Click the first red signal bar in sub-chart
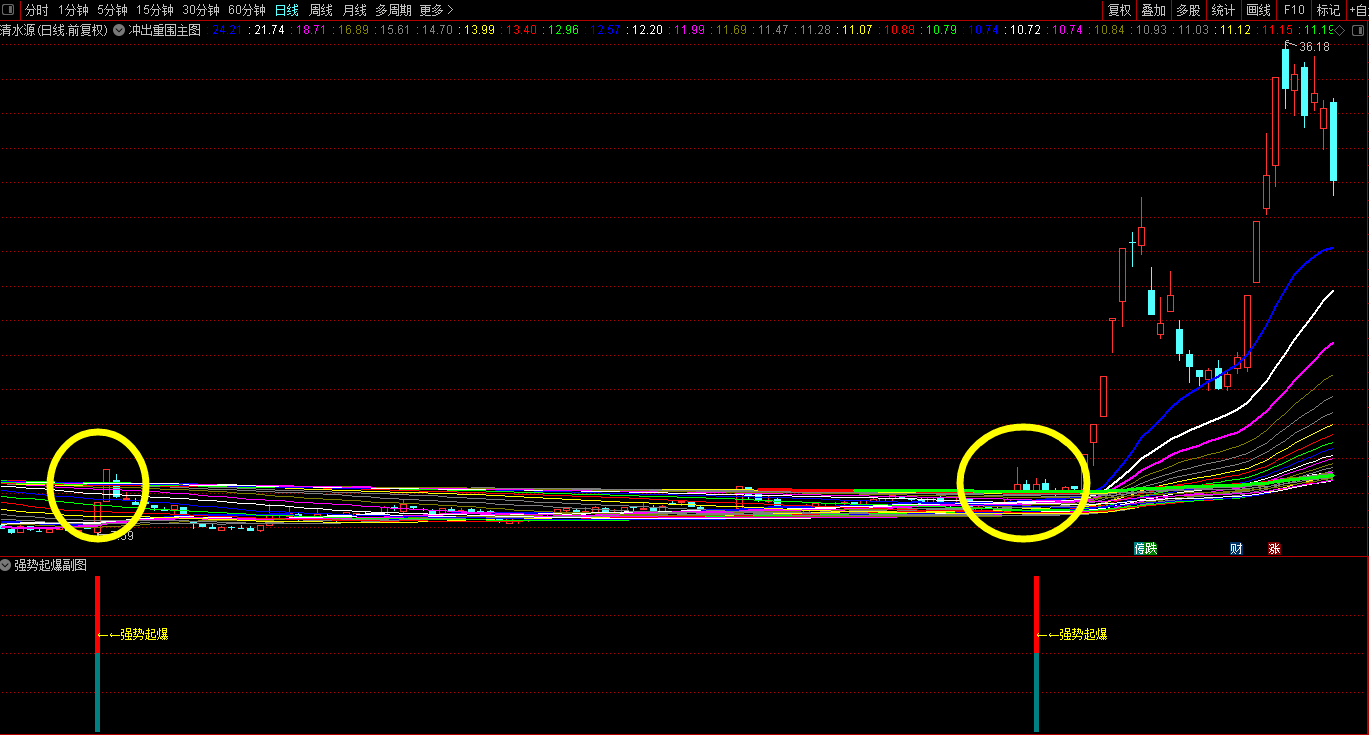 (x=98, y=615)
